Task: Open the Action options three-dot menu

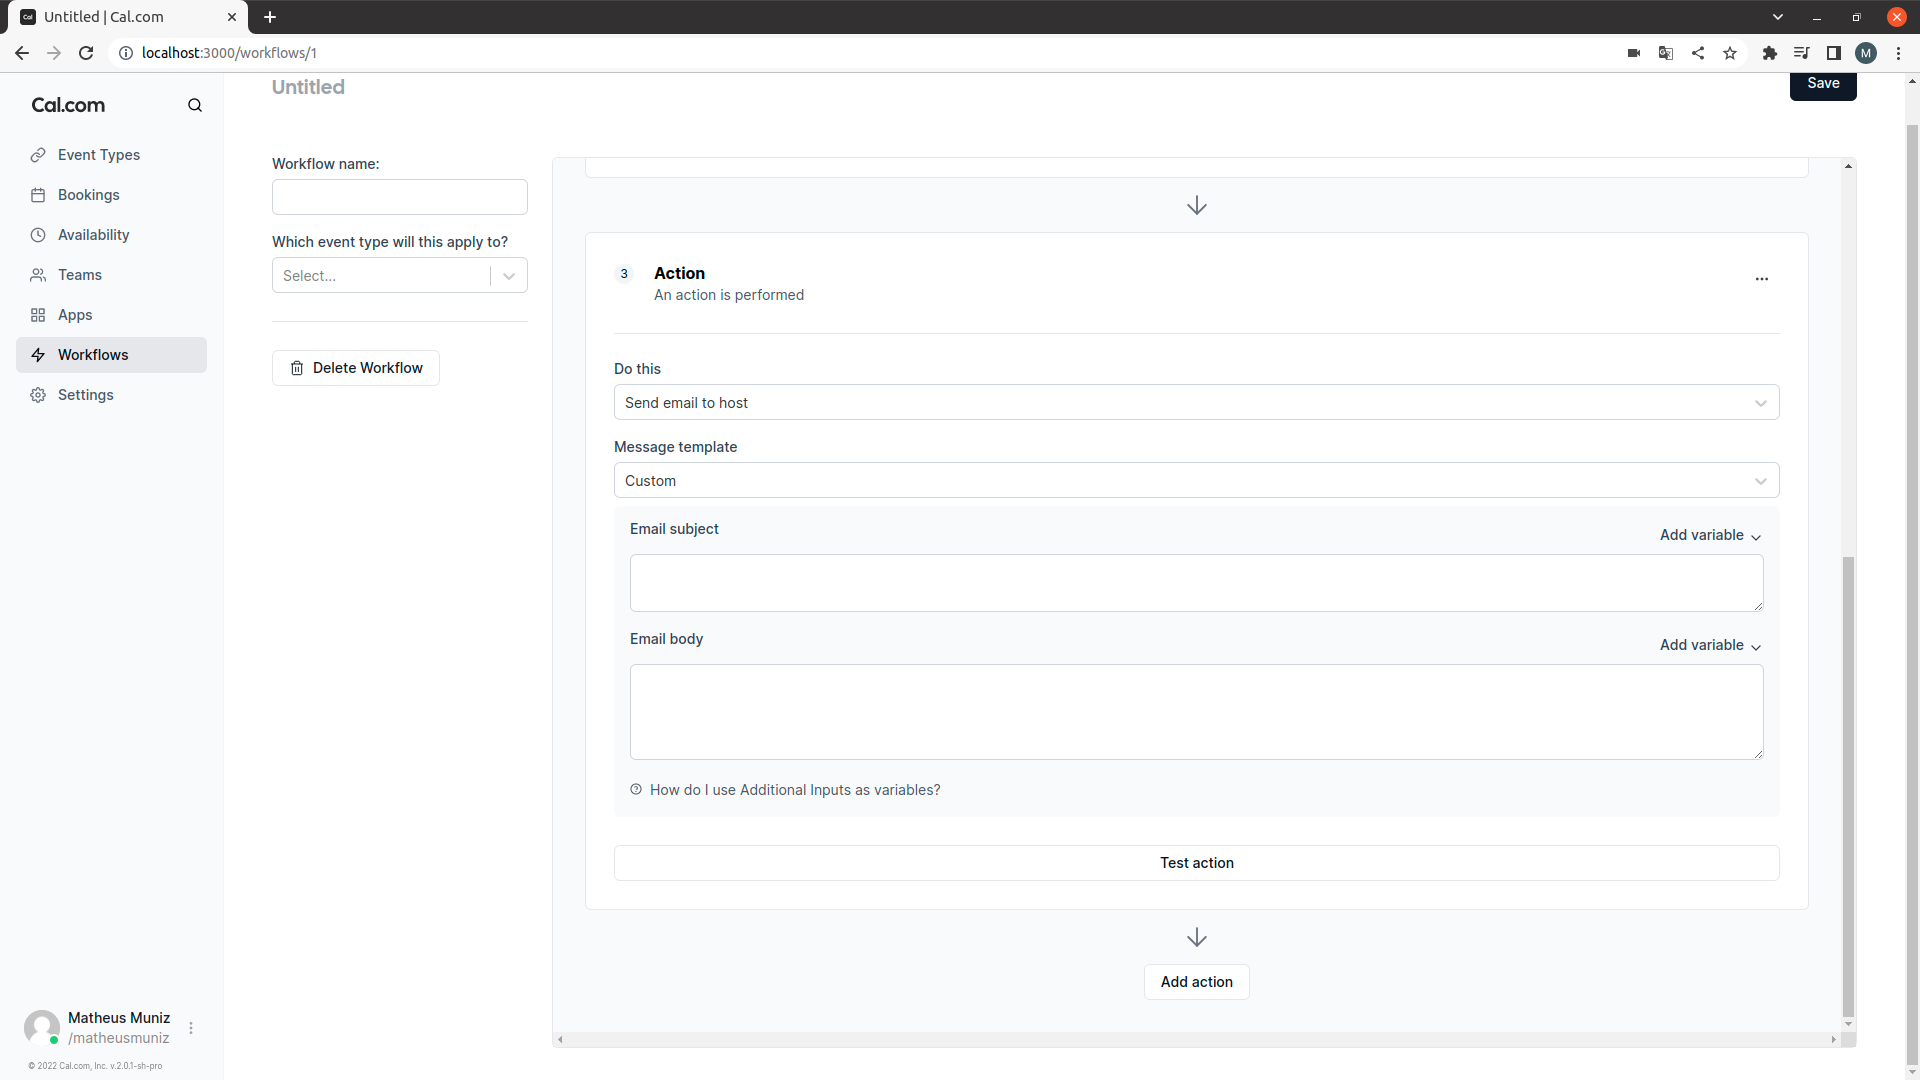Action: [x=1761, y=279]
